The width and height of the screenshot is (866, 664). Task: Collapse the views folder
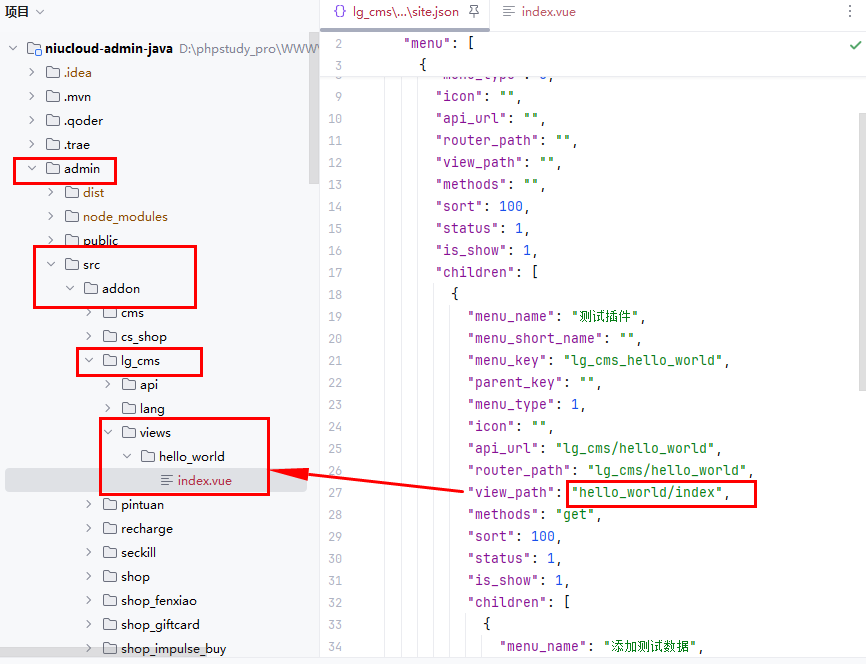tap(109, 433)
